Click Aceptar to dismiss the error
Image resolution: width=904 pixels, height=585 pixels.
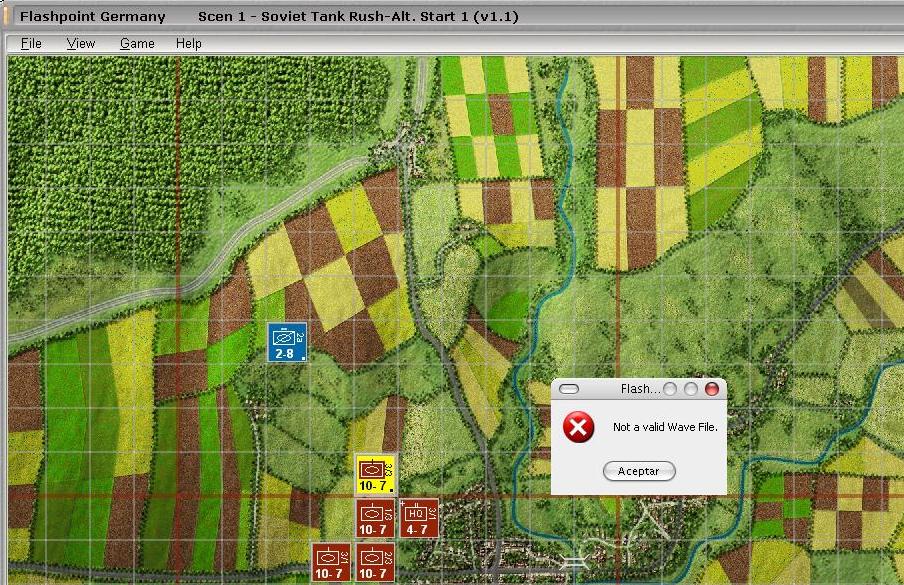(639, 471)
